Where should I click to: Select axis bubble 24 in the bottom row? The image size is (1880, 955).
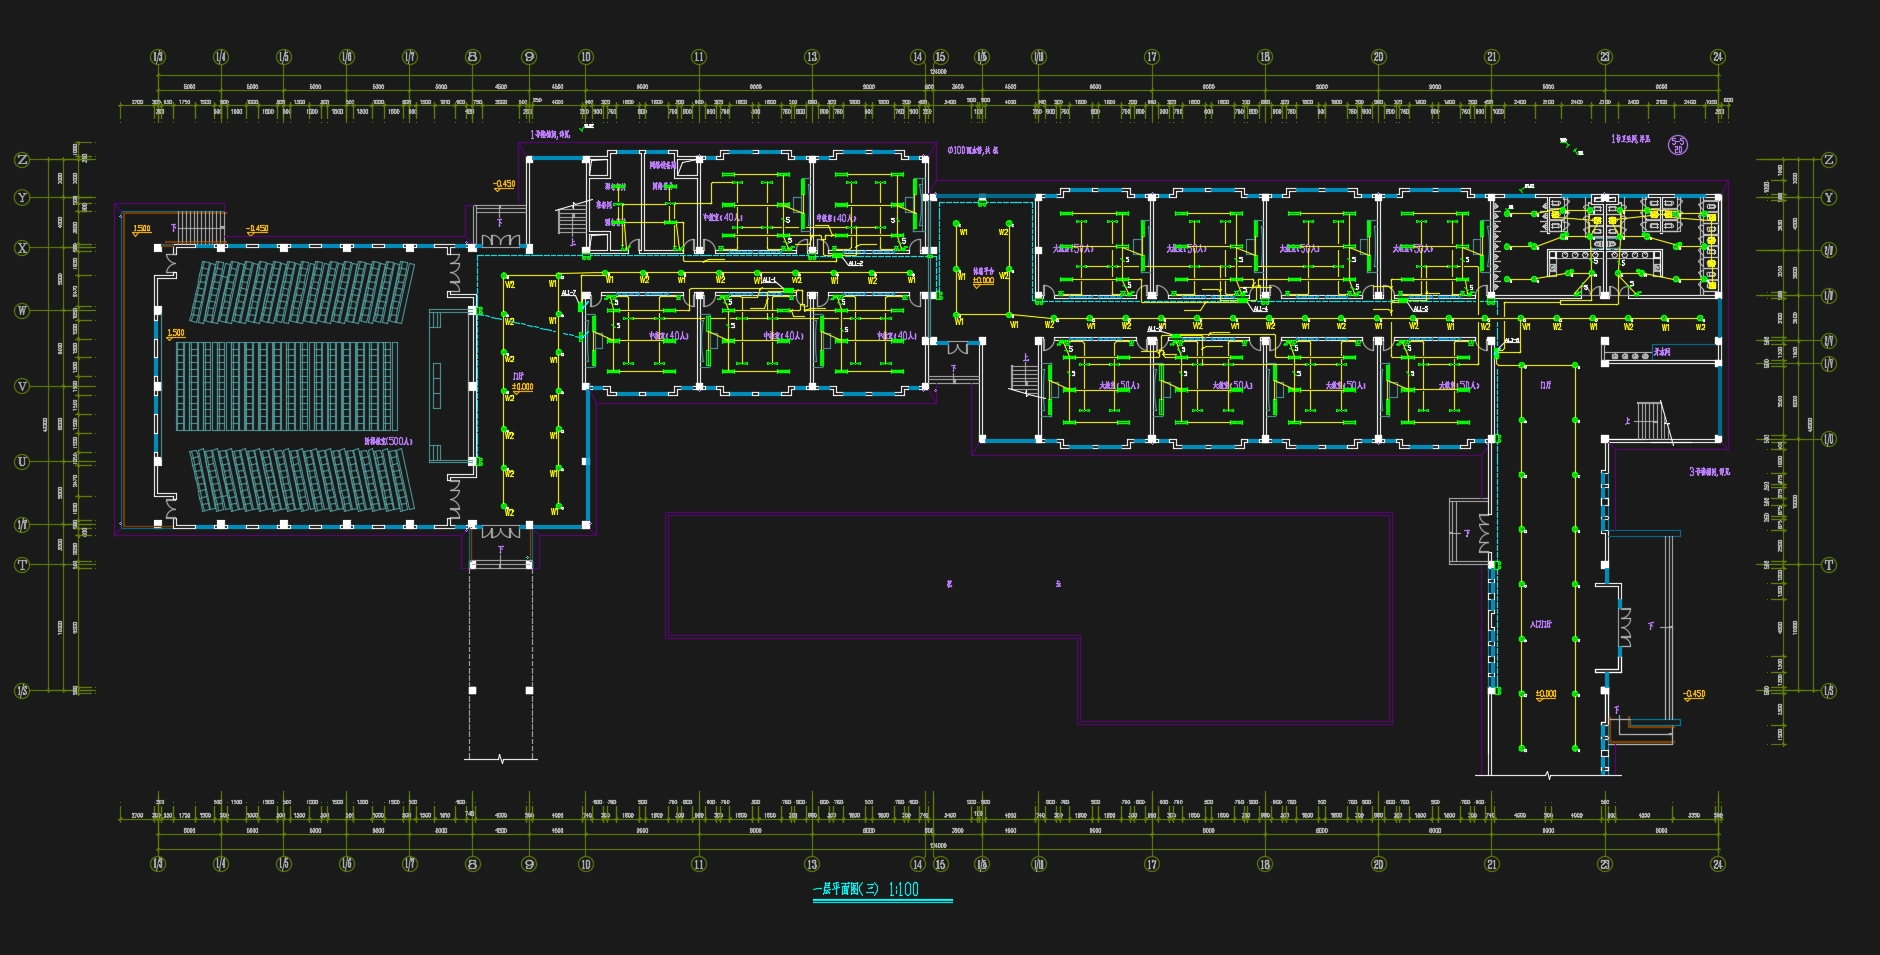pyautogui.click(x=1718, y=864)
